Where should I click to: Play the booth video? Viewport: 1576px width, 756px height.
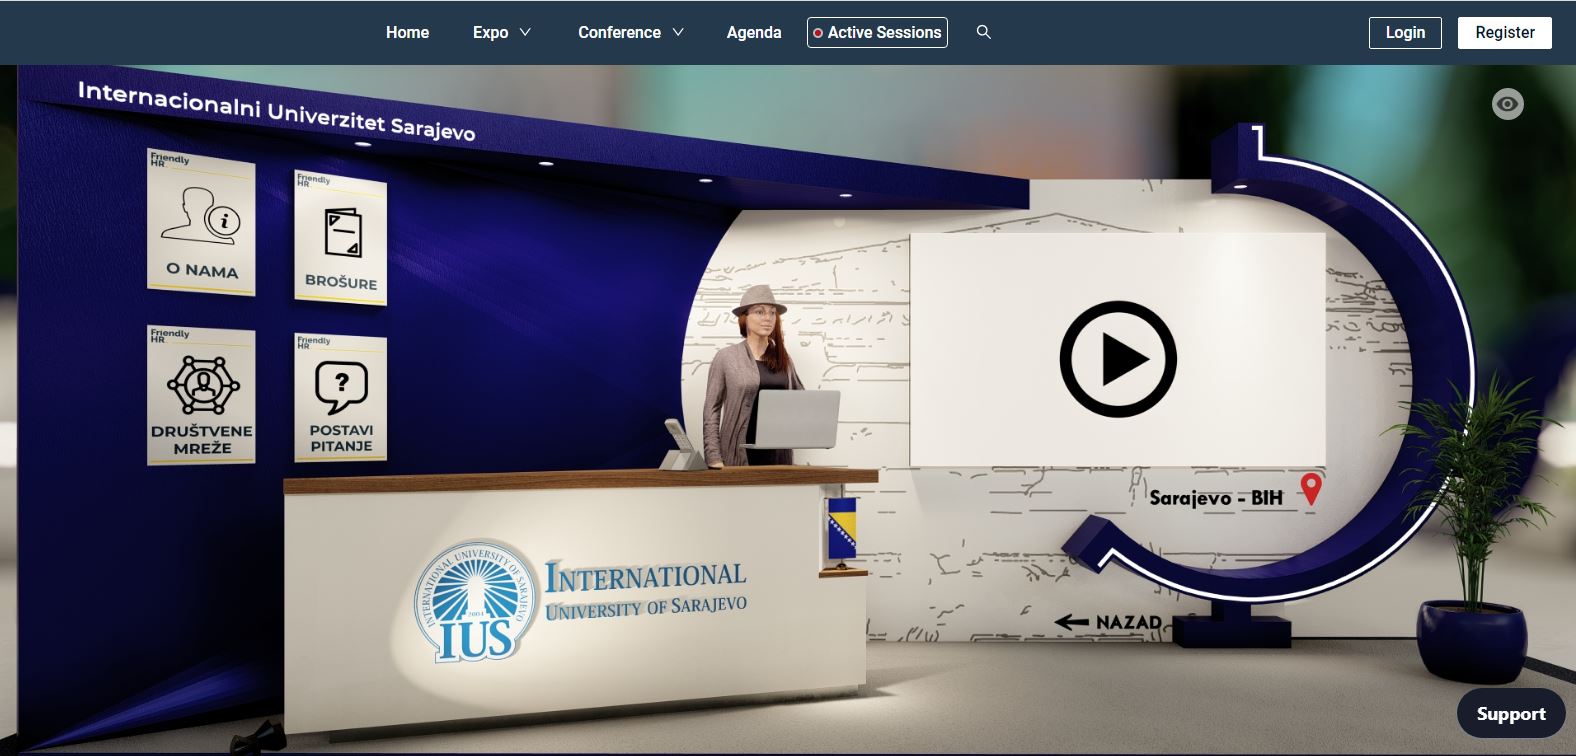coord(1117,358)
